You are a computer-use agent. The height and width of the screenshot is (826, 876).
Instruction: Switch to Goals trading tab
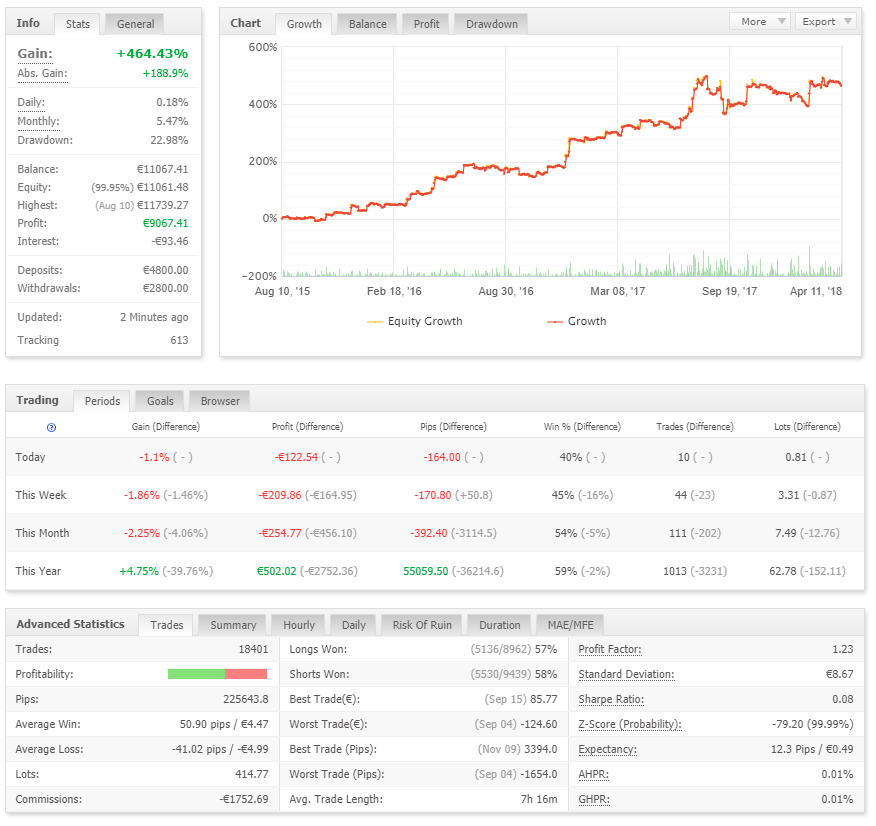(x=160, y=401)
